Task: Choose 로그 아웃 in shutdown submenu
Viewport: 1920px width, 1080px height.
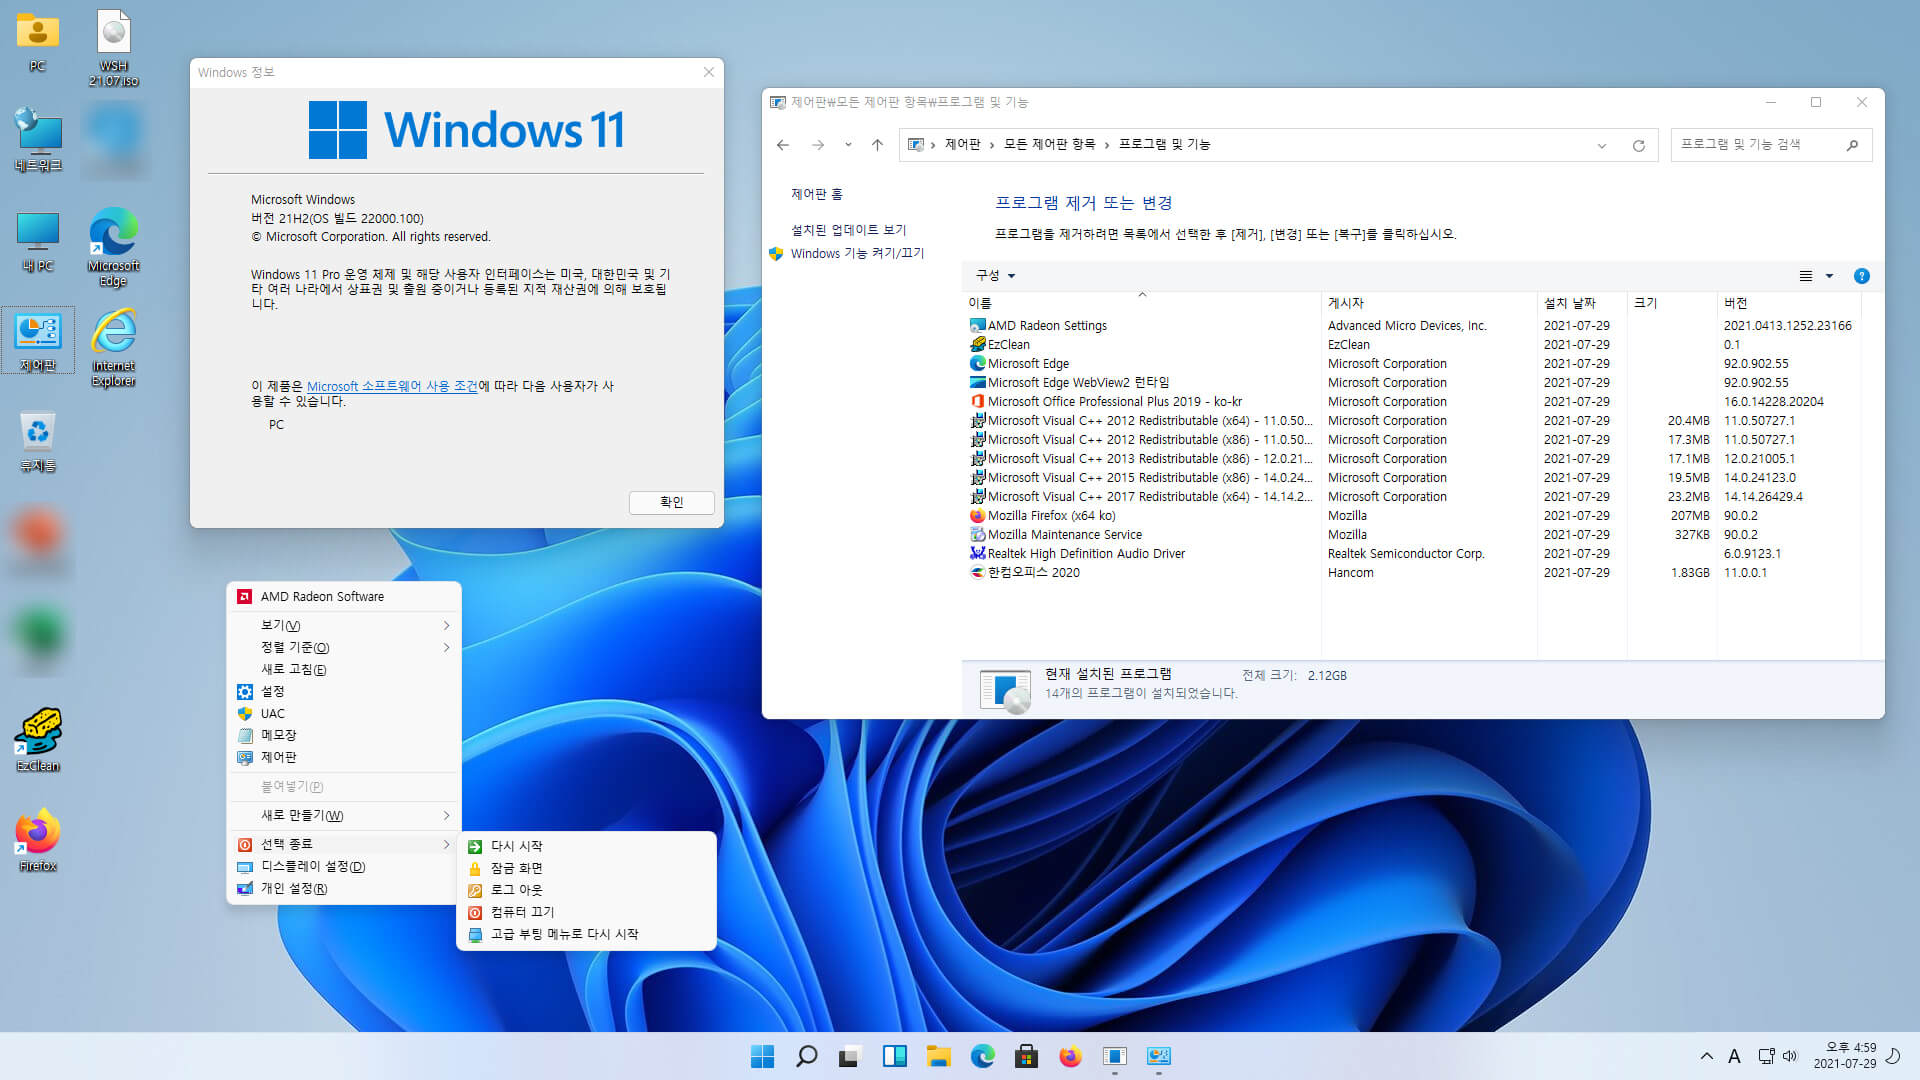Action: 587,890
